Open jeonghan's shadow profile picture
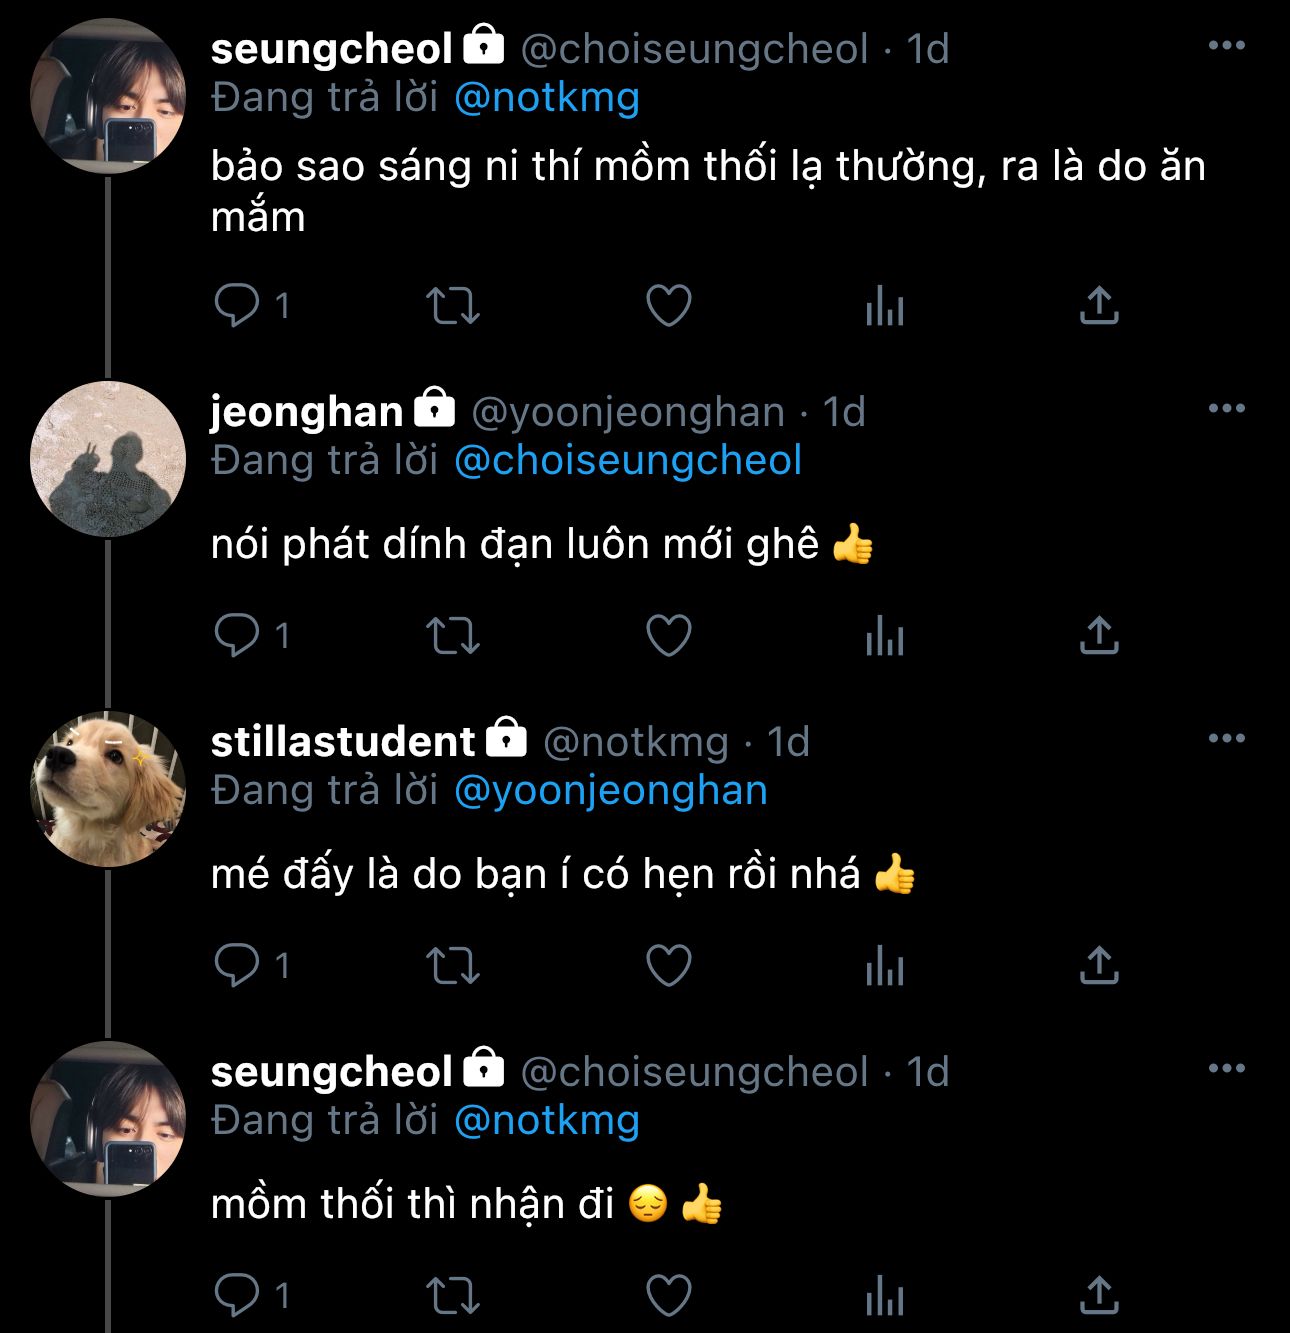 [x=108, y=459]
